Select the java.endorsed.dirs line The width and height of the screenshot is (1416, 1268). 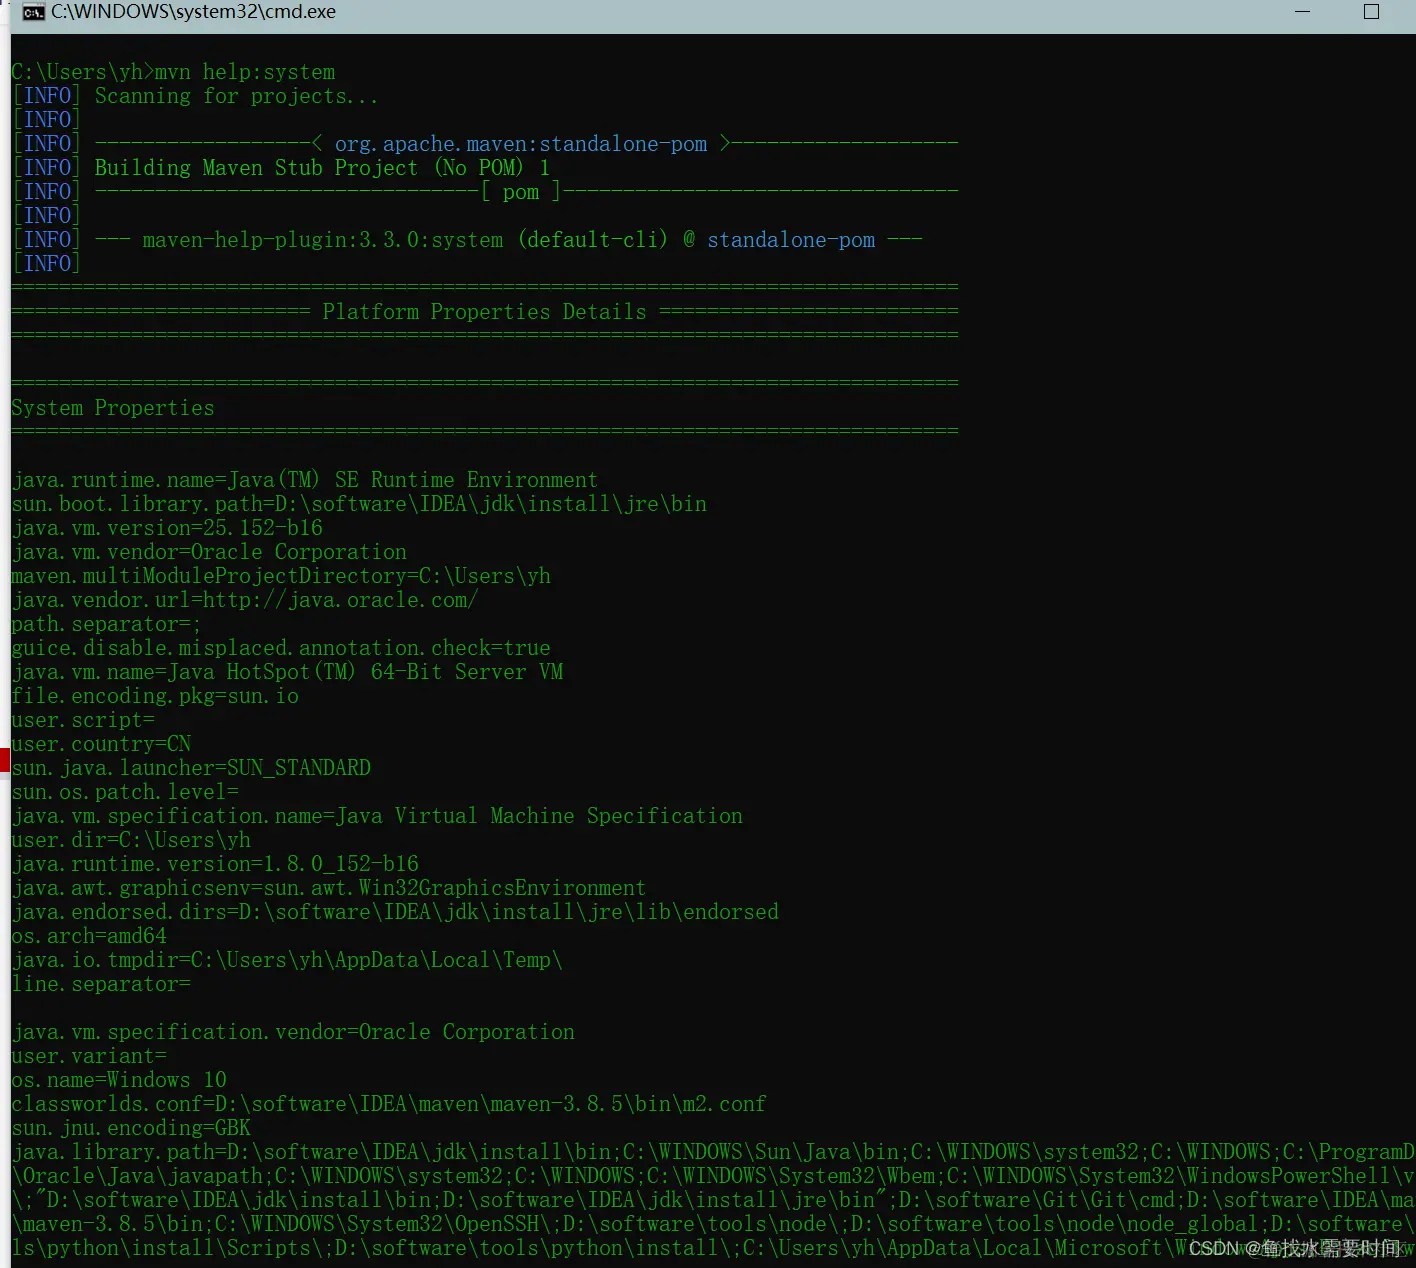click(x=395, y=912)
